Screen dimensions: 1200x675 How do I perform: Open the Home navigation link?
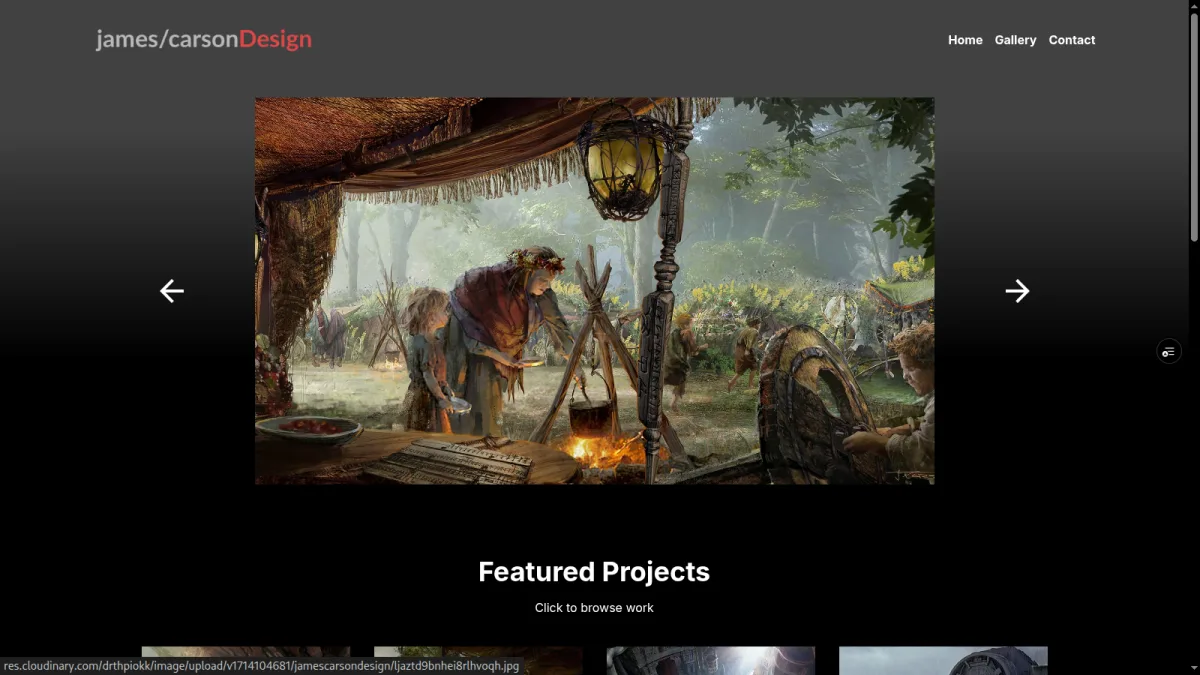pos(965,40)
